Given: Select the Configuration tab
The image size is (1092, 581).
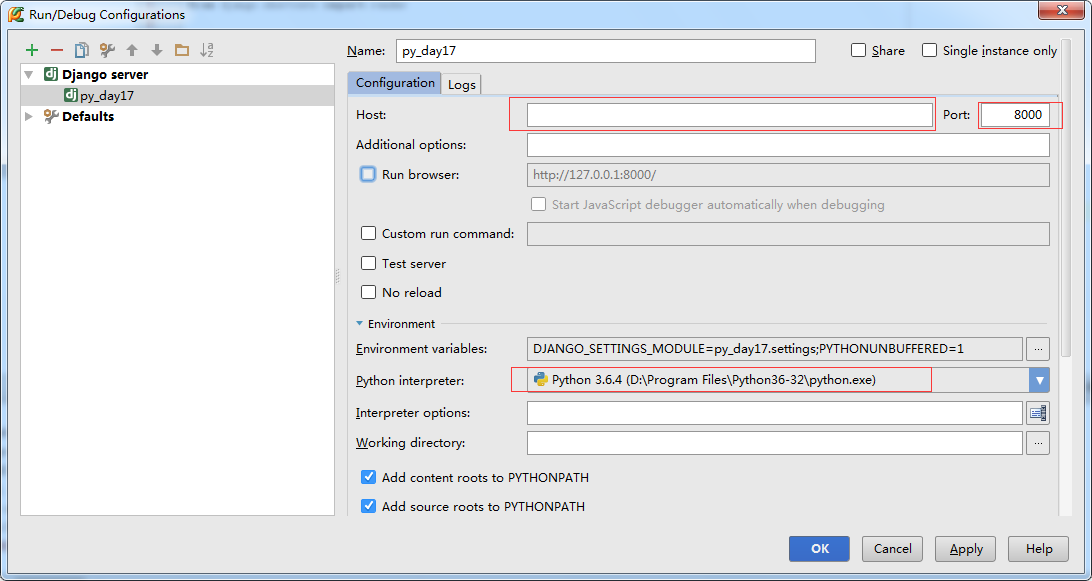Looking at the screenshot, I should [395, 83].
